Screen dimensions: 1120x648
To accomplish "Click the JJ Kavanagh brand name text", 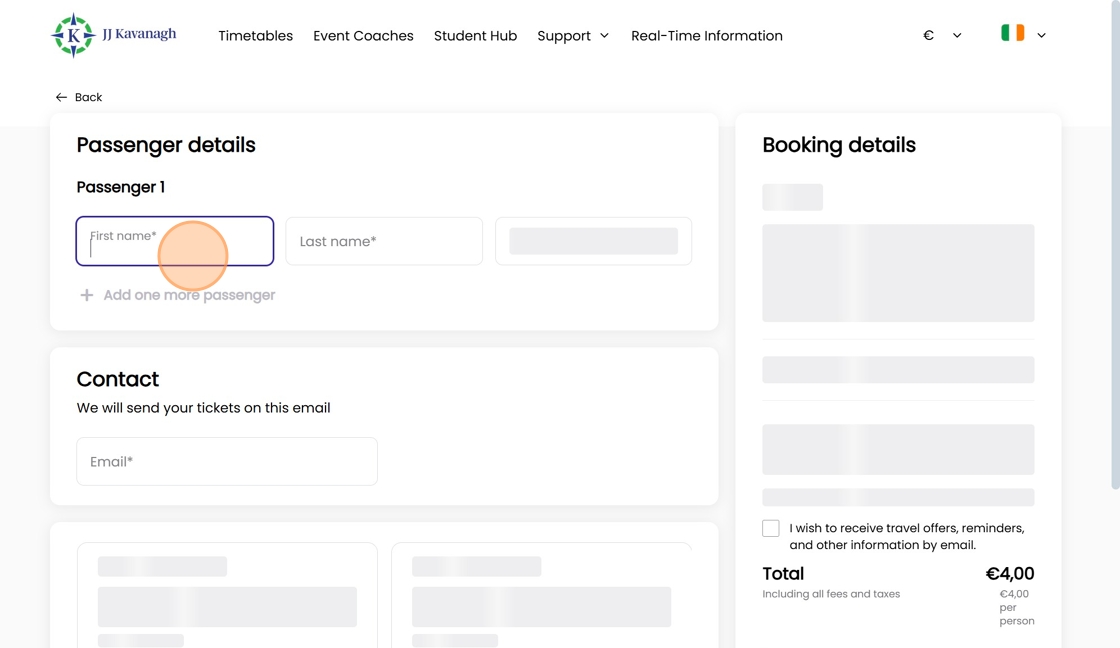I will pyautogui.click(x=139, y=34).
